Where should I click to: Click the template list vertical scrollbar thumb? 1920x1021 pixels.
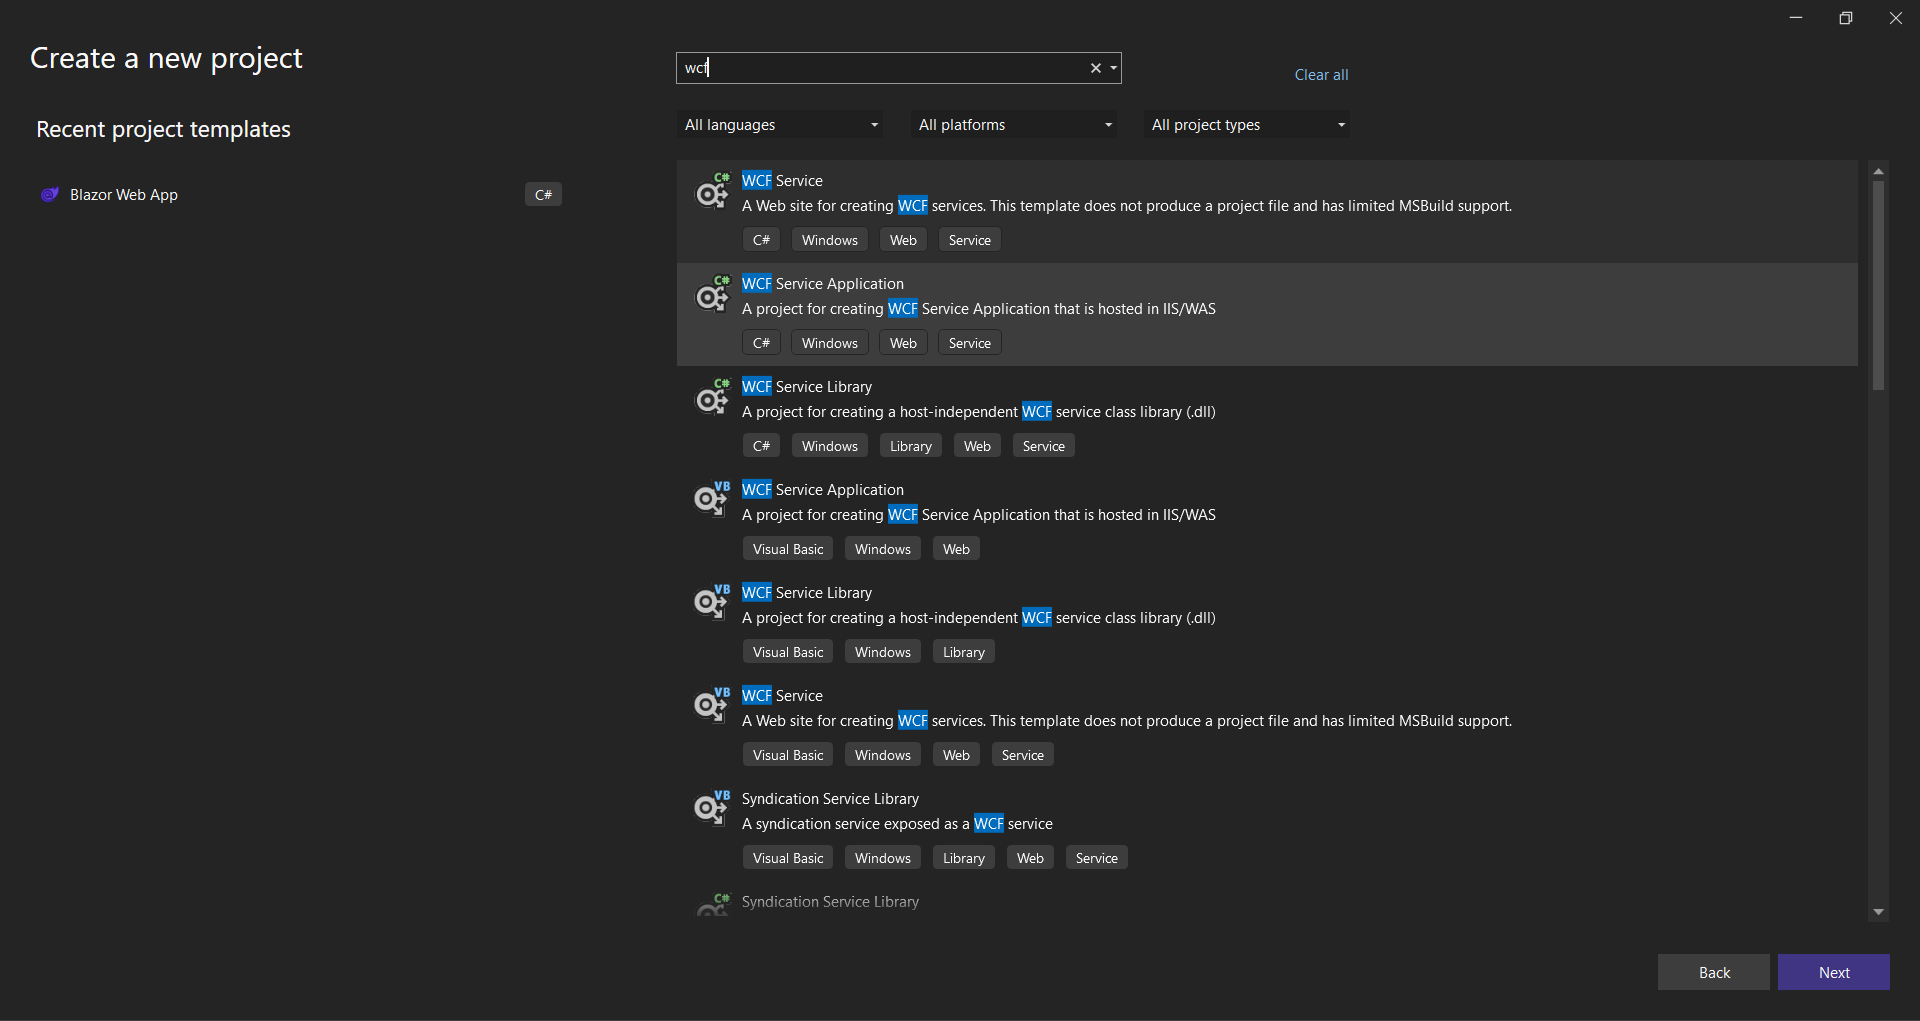(x=1878, y=285)
